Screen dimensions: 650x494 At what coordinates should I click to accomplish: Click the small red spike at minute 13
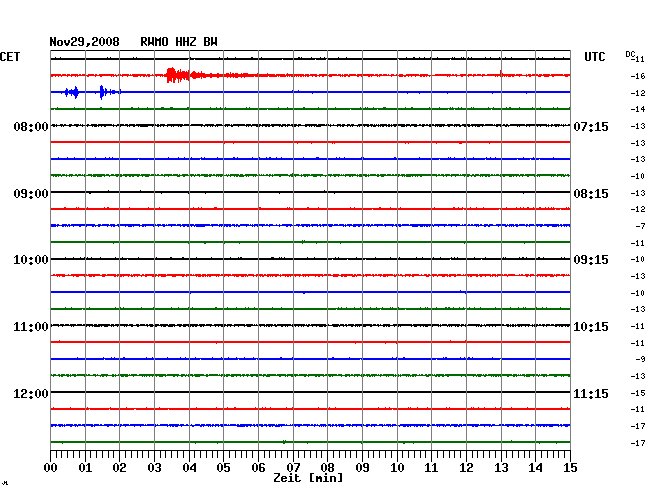pyautogui.click(x=501, y=74)
